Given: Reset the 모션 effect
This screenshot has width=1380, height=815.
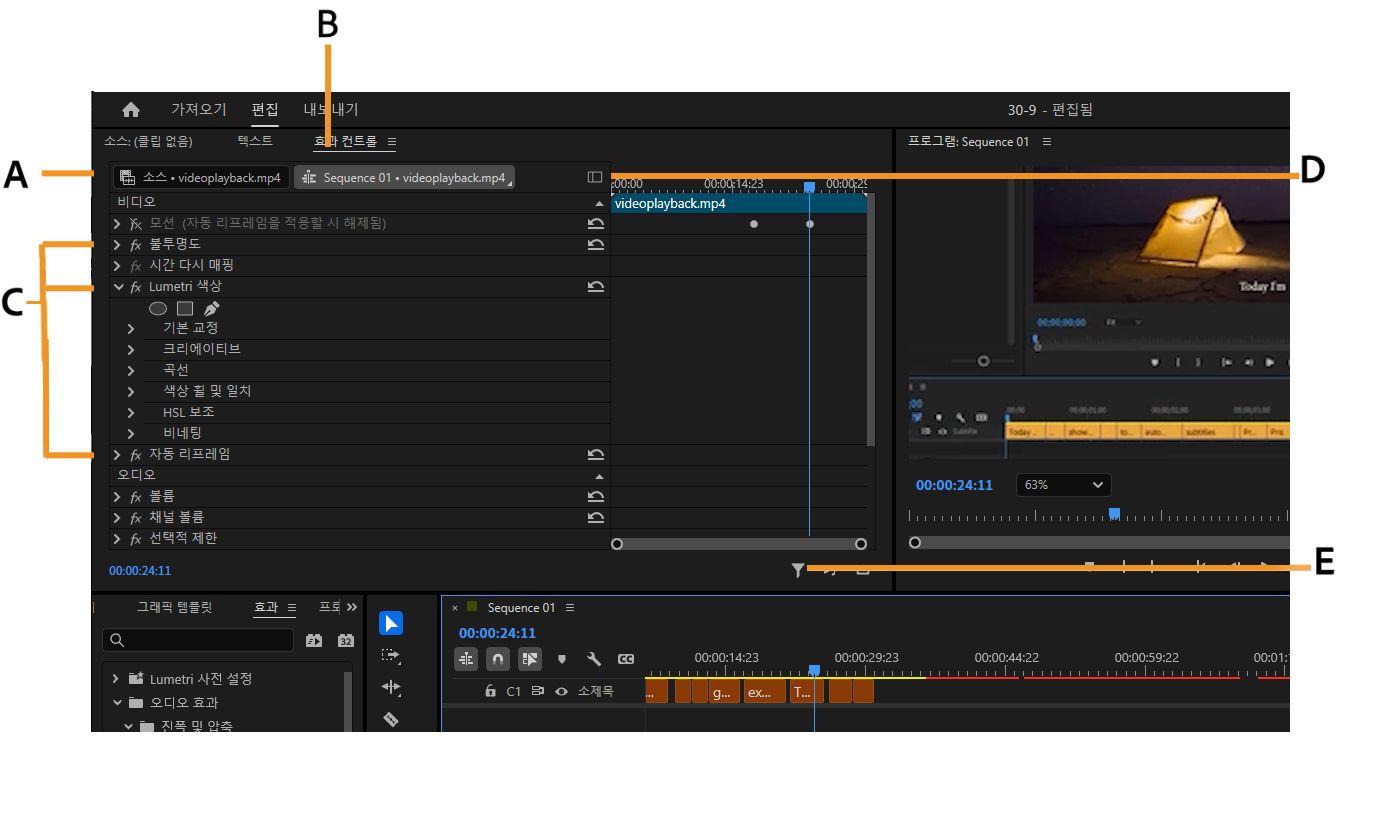Looking at the screenshot, I should point(596,224).
